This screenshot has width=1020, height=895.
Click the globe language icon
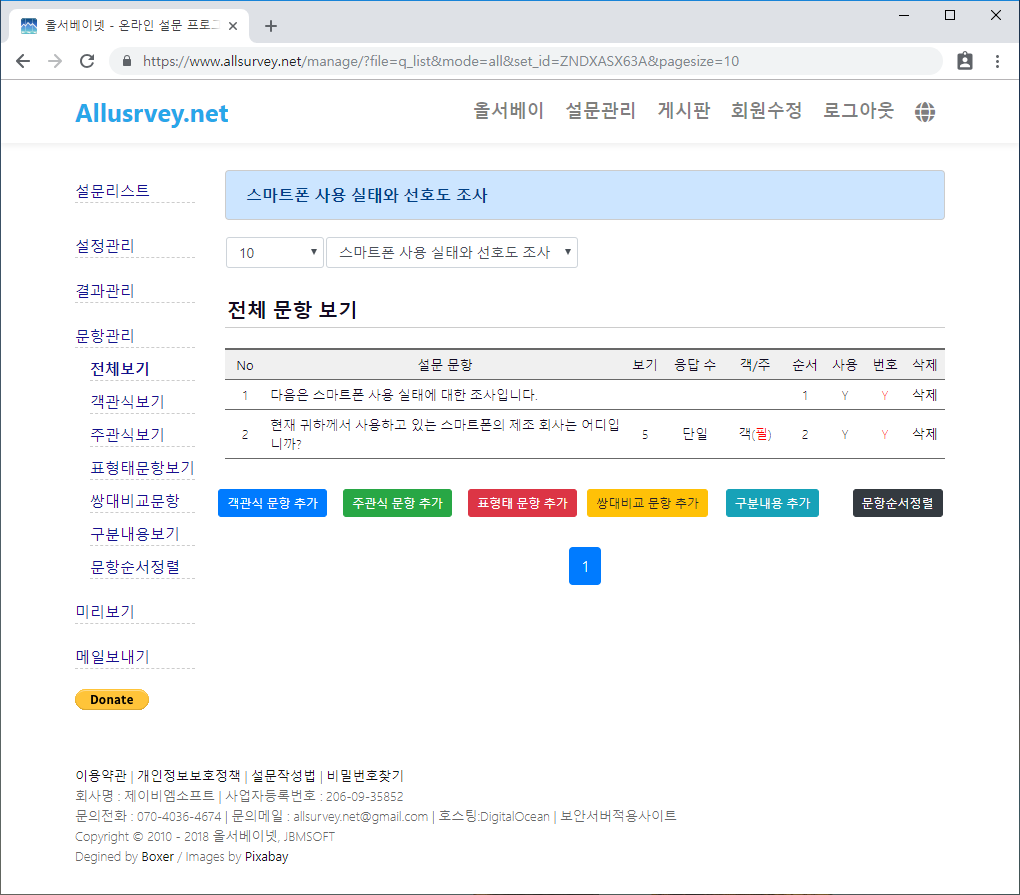(925, 112)
